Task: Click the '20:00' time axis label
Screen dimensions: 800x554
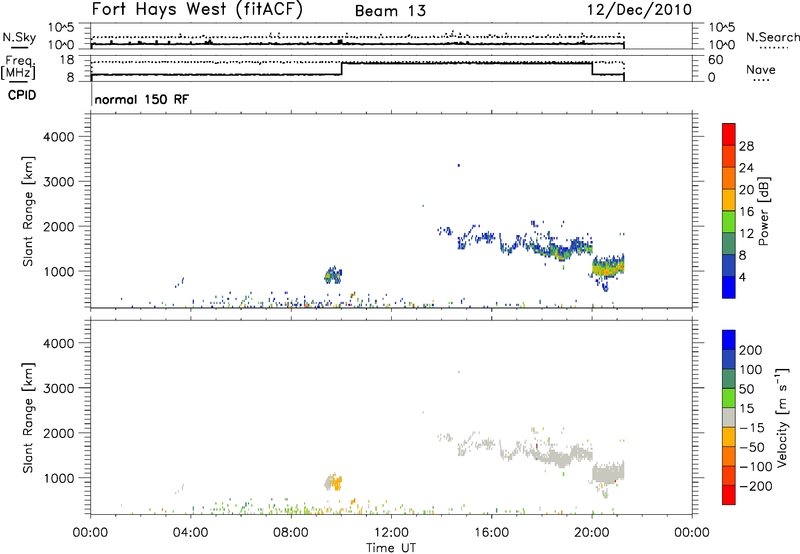Action: pos(591,533)
